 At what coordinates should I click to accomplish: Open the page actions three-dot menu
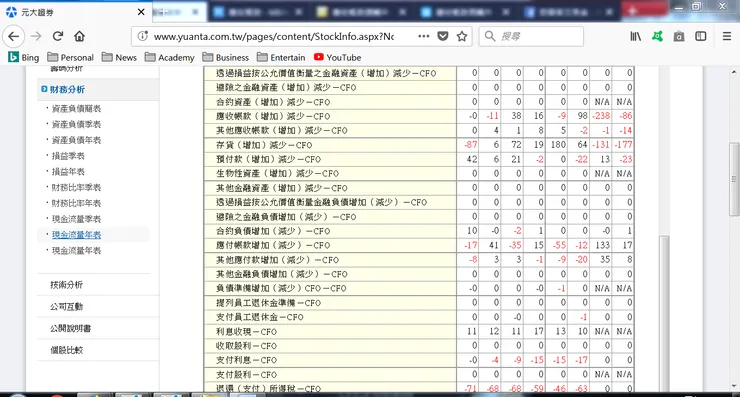click(x=423, y=36)
